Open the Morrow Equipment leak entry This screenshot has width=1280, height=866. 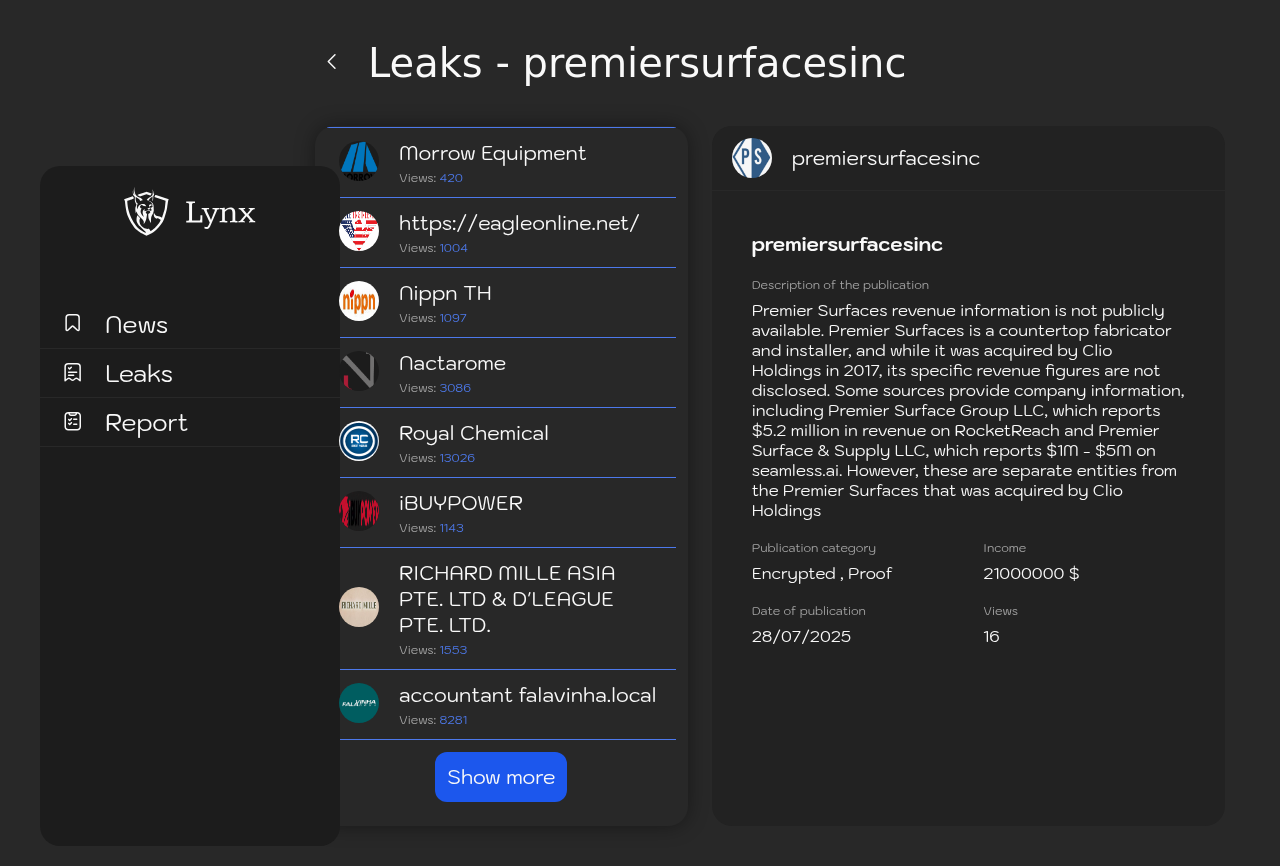coord(501,163)
